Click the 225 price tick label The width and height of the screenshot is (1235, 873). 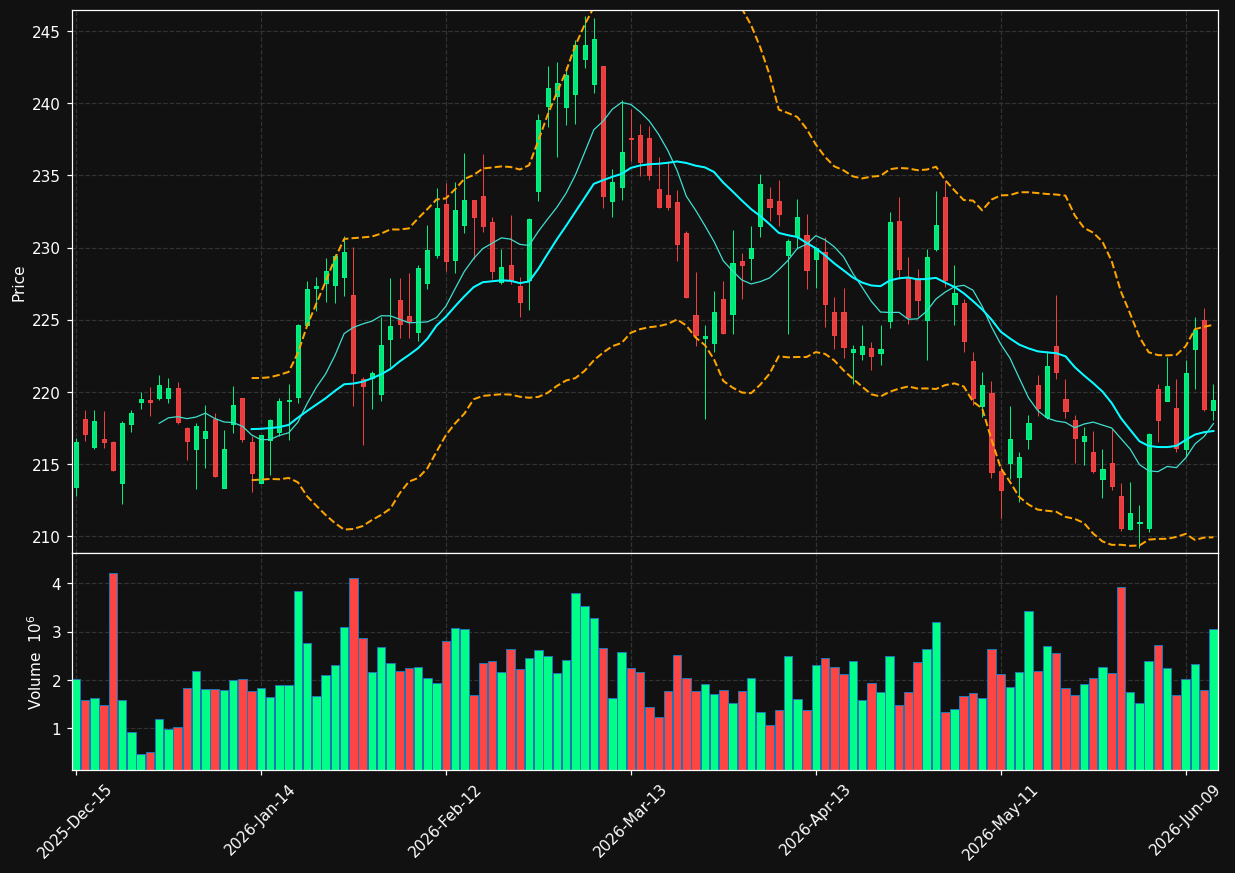coord(48,320)
